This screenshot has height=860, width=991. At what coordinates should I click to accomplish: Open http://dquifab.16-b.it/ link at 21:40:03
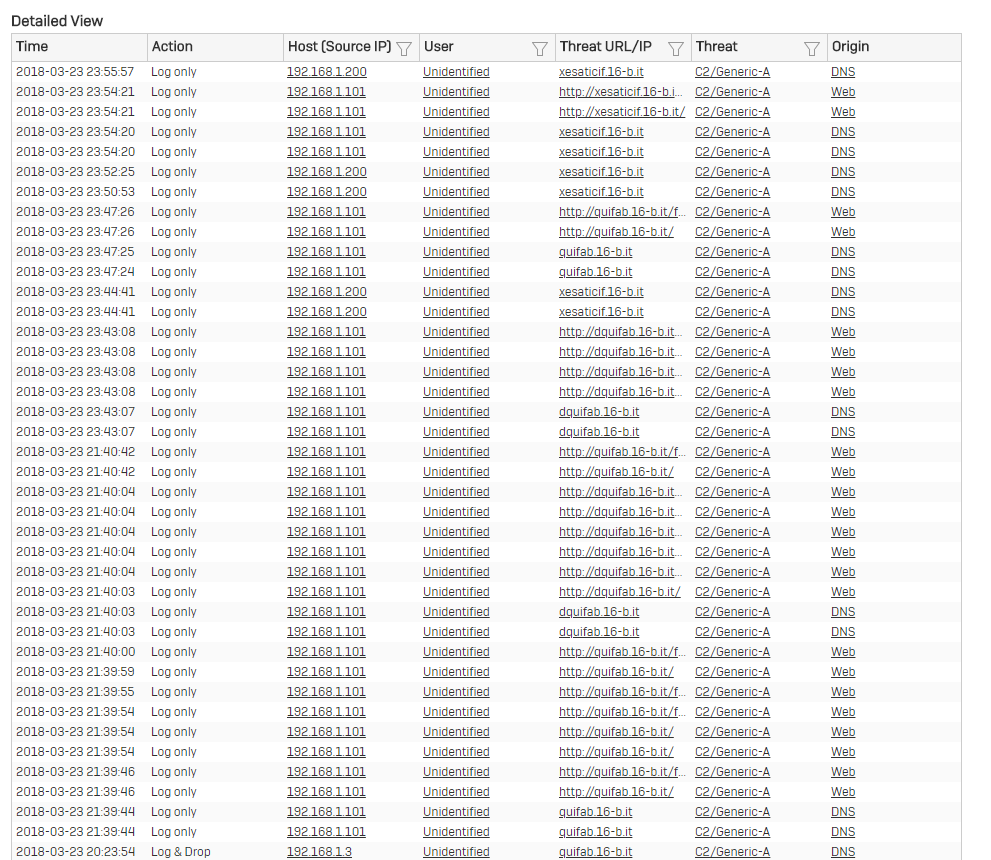pyautogui.click(x=619, y=592)
